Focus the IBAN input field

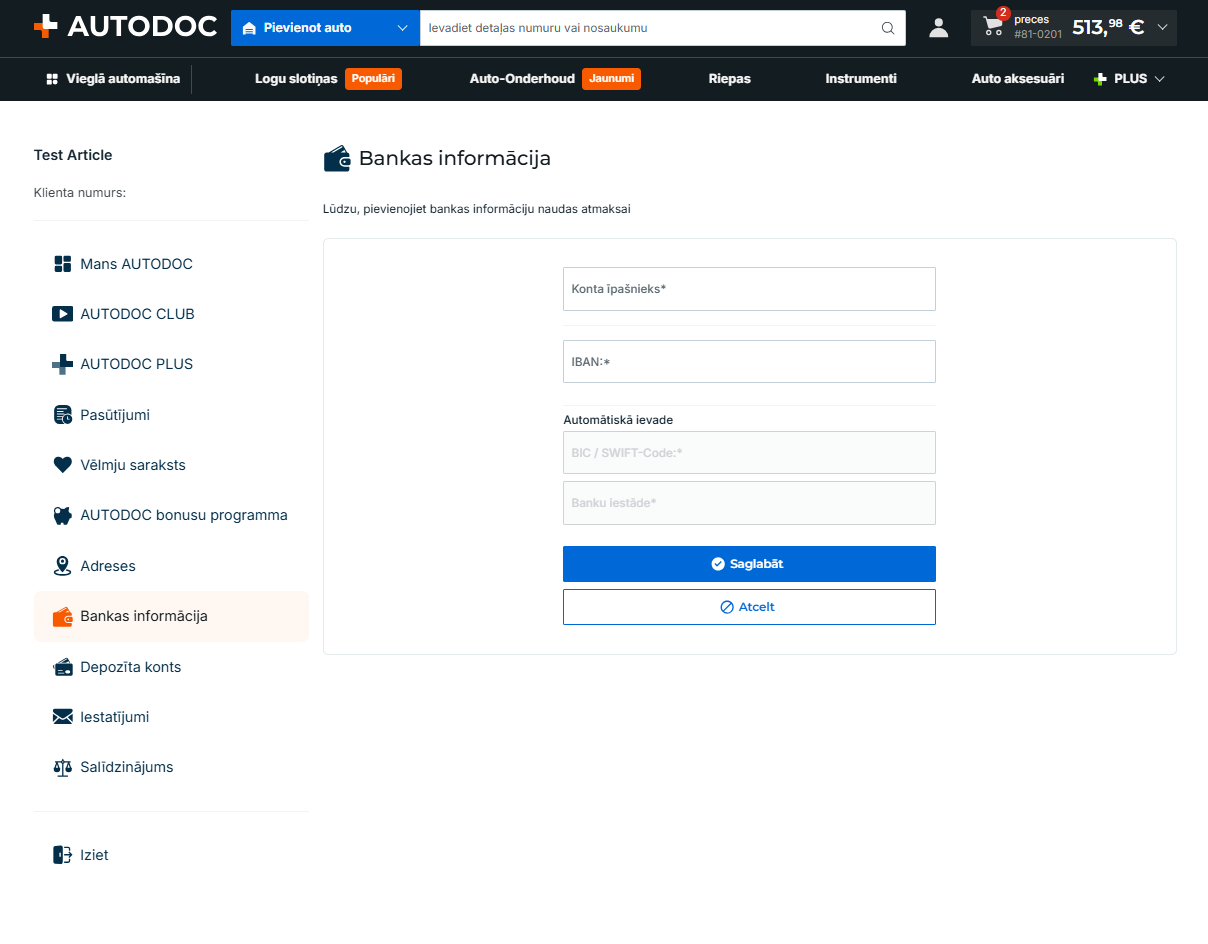coord(749,361)
